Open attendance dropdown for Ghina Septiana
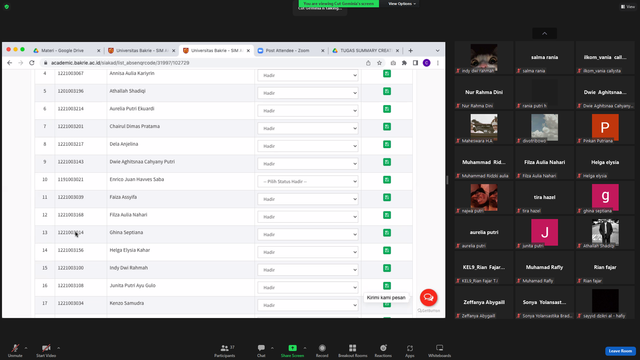Viewport: 640px width, 360px height. tap(308, 235)
